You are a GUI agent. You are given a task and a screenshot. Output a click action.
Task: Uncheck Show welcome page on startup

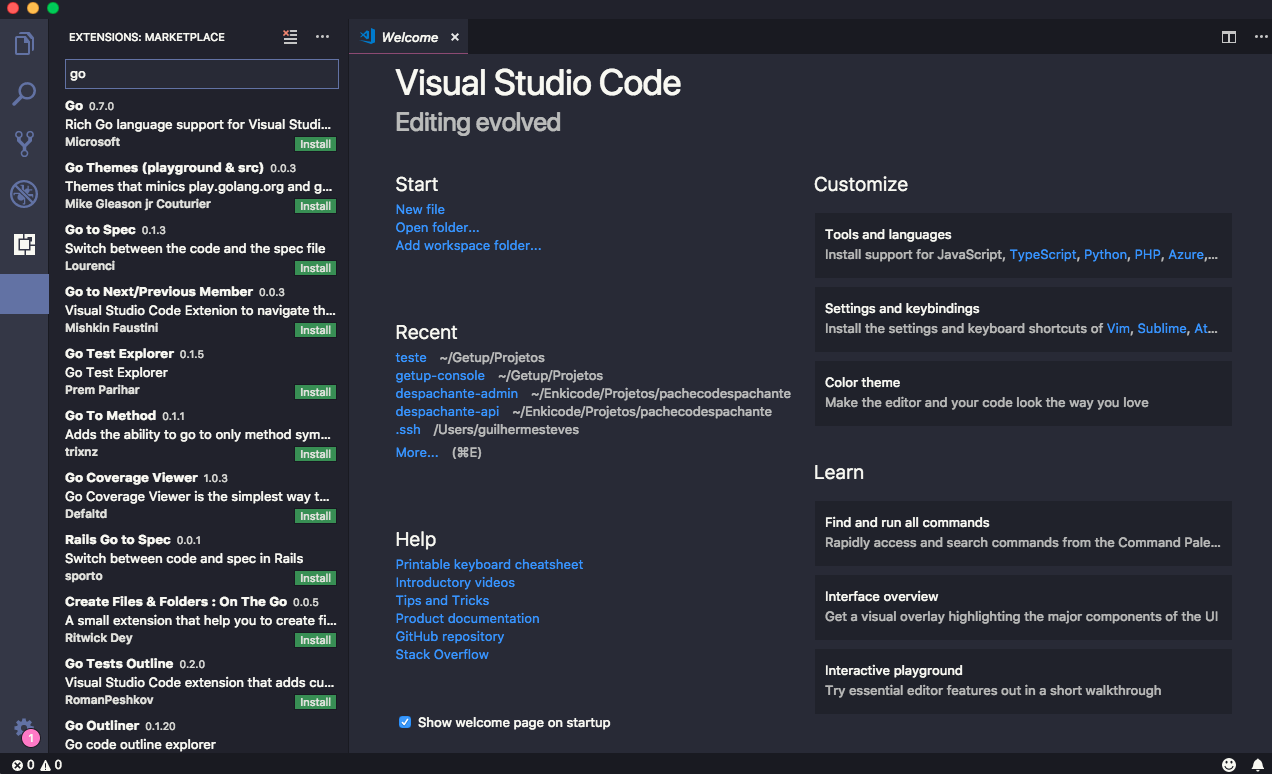click(x=405, y=722)
